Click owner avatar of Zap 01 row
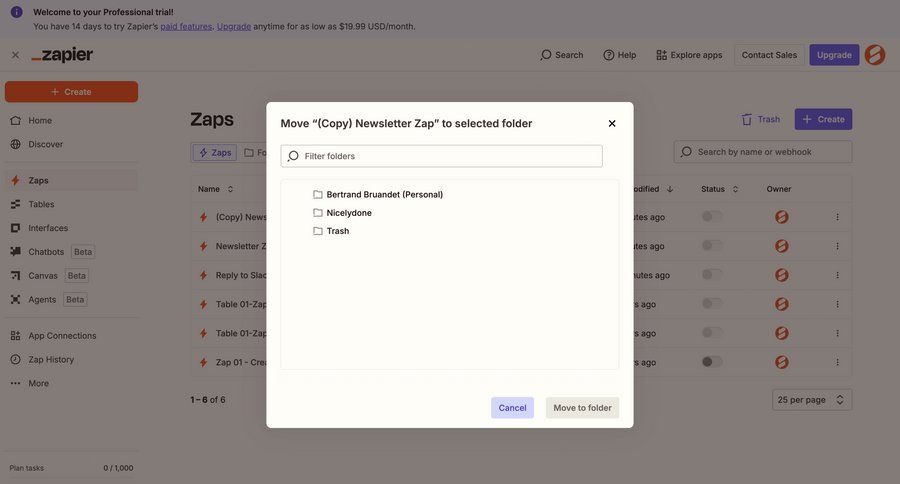 (781, 362)
